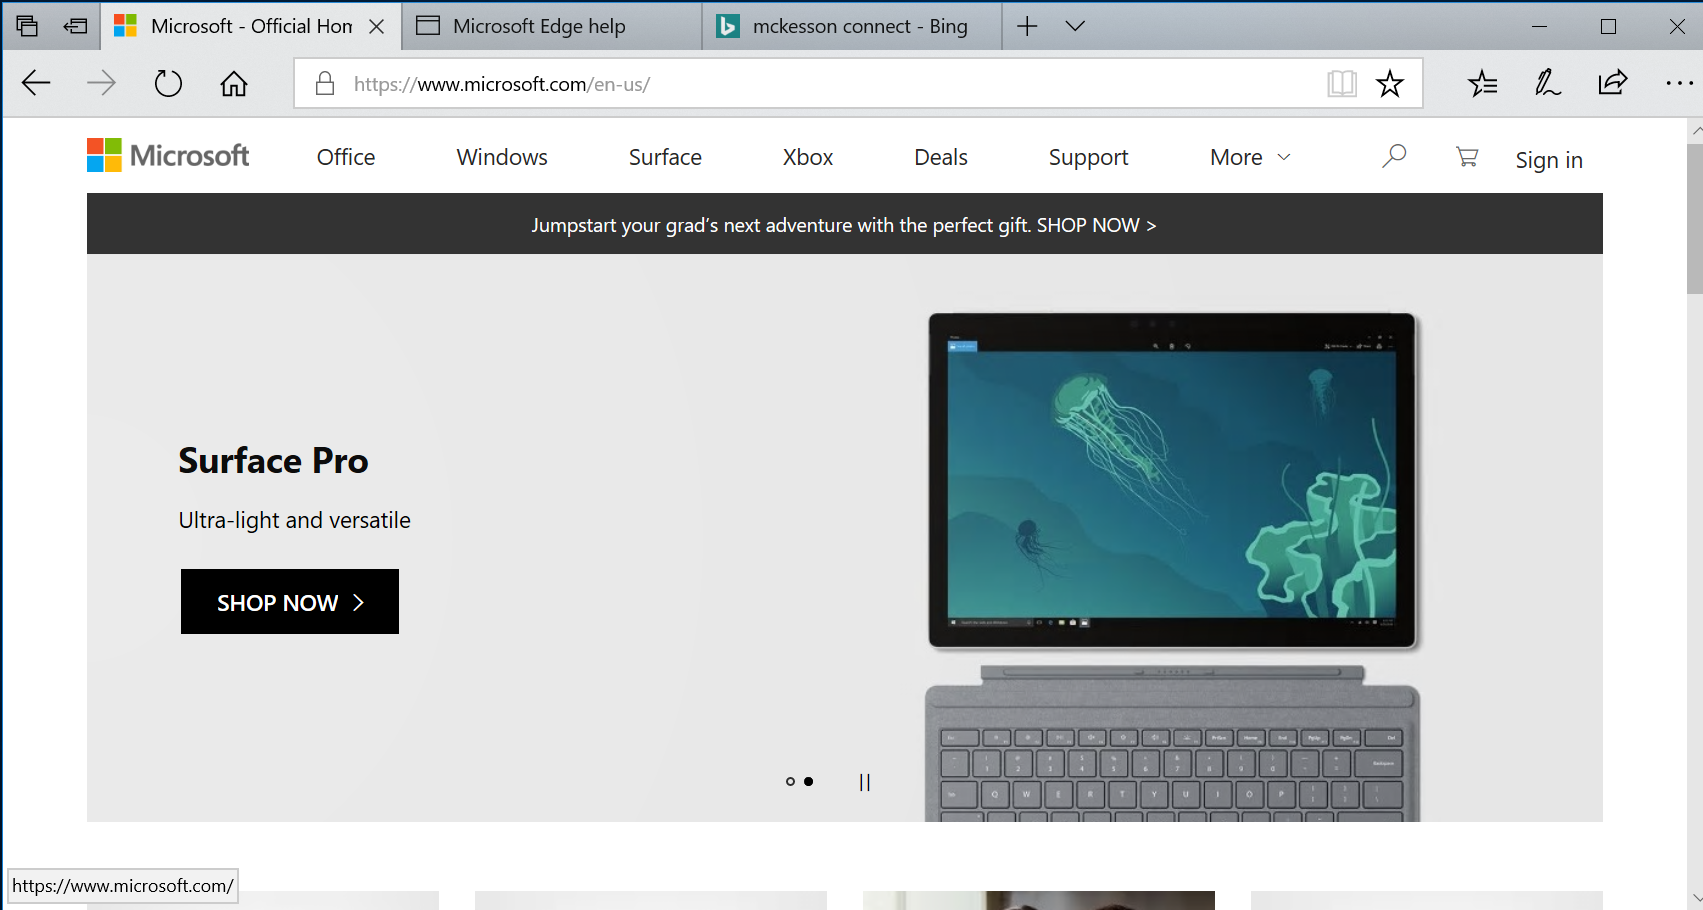Select the first carousel slide dot
Image resolution: width=1703 pixels, height=910 pixels.
coord(790,782)
